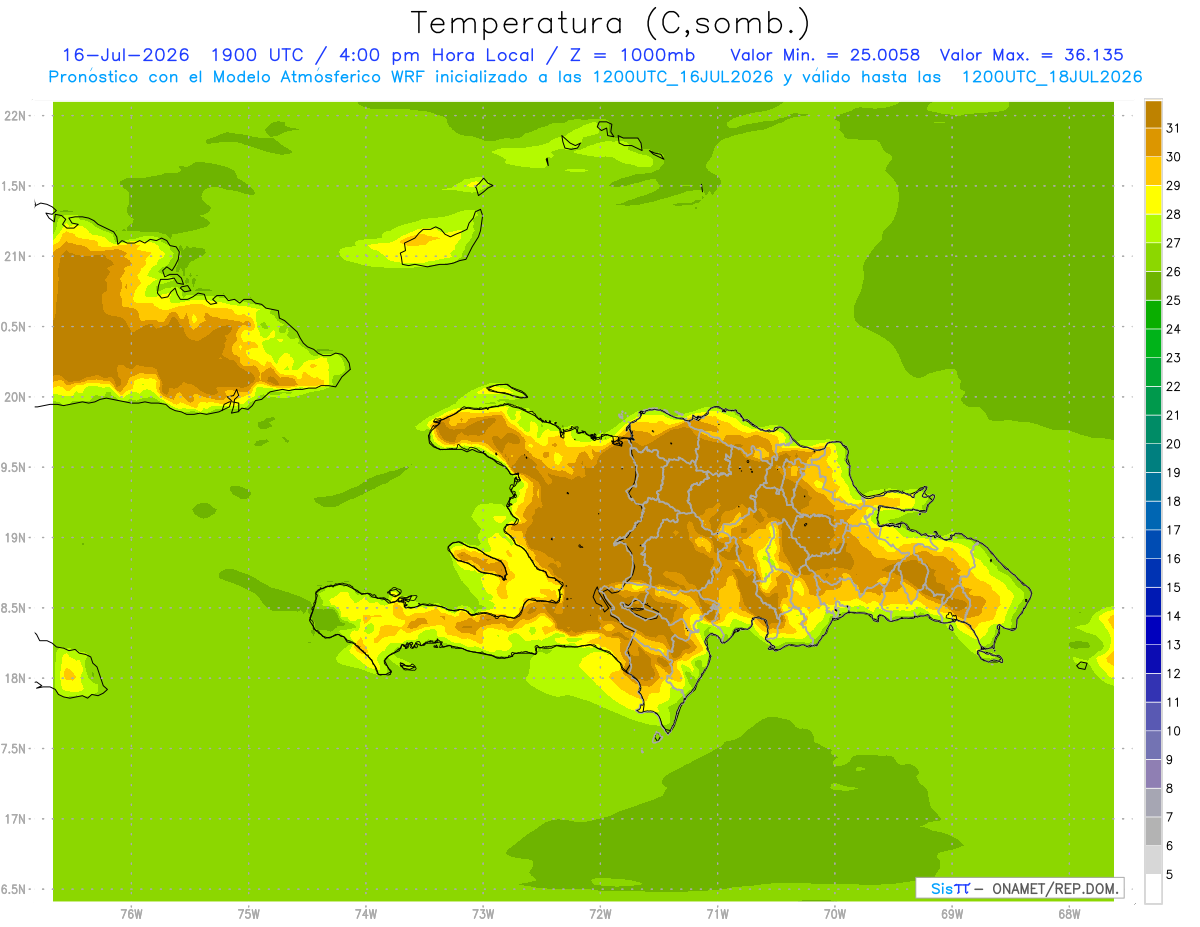Click the legend value "10"
The height and width of the screenshot is (927, 1200).
point(1174,731)
